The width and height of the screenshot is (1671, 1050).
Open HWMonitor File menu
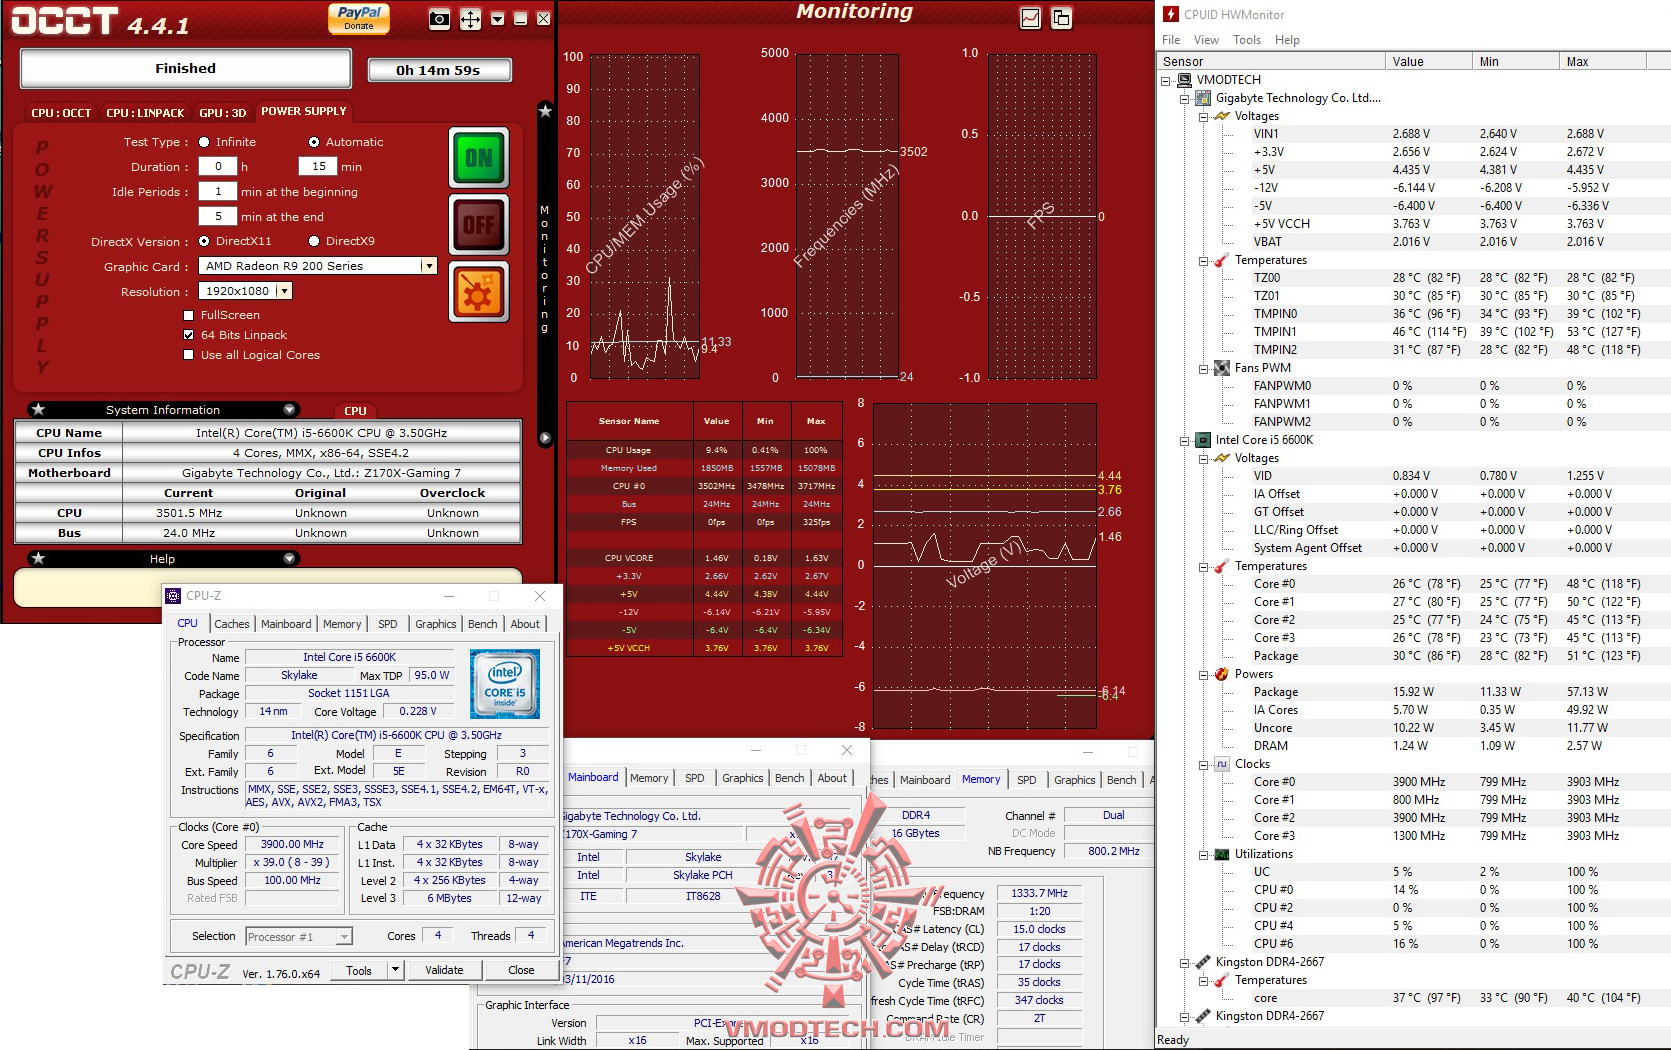point(1171,40)
